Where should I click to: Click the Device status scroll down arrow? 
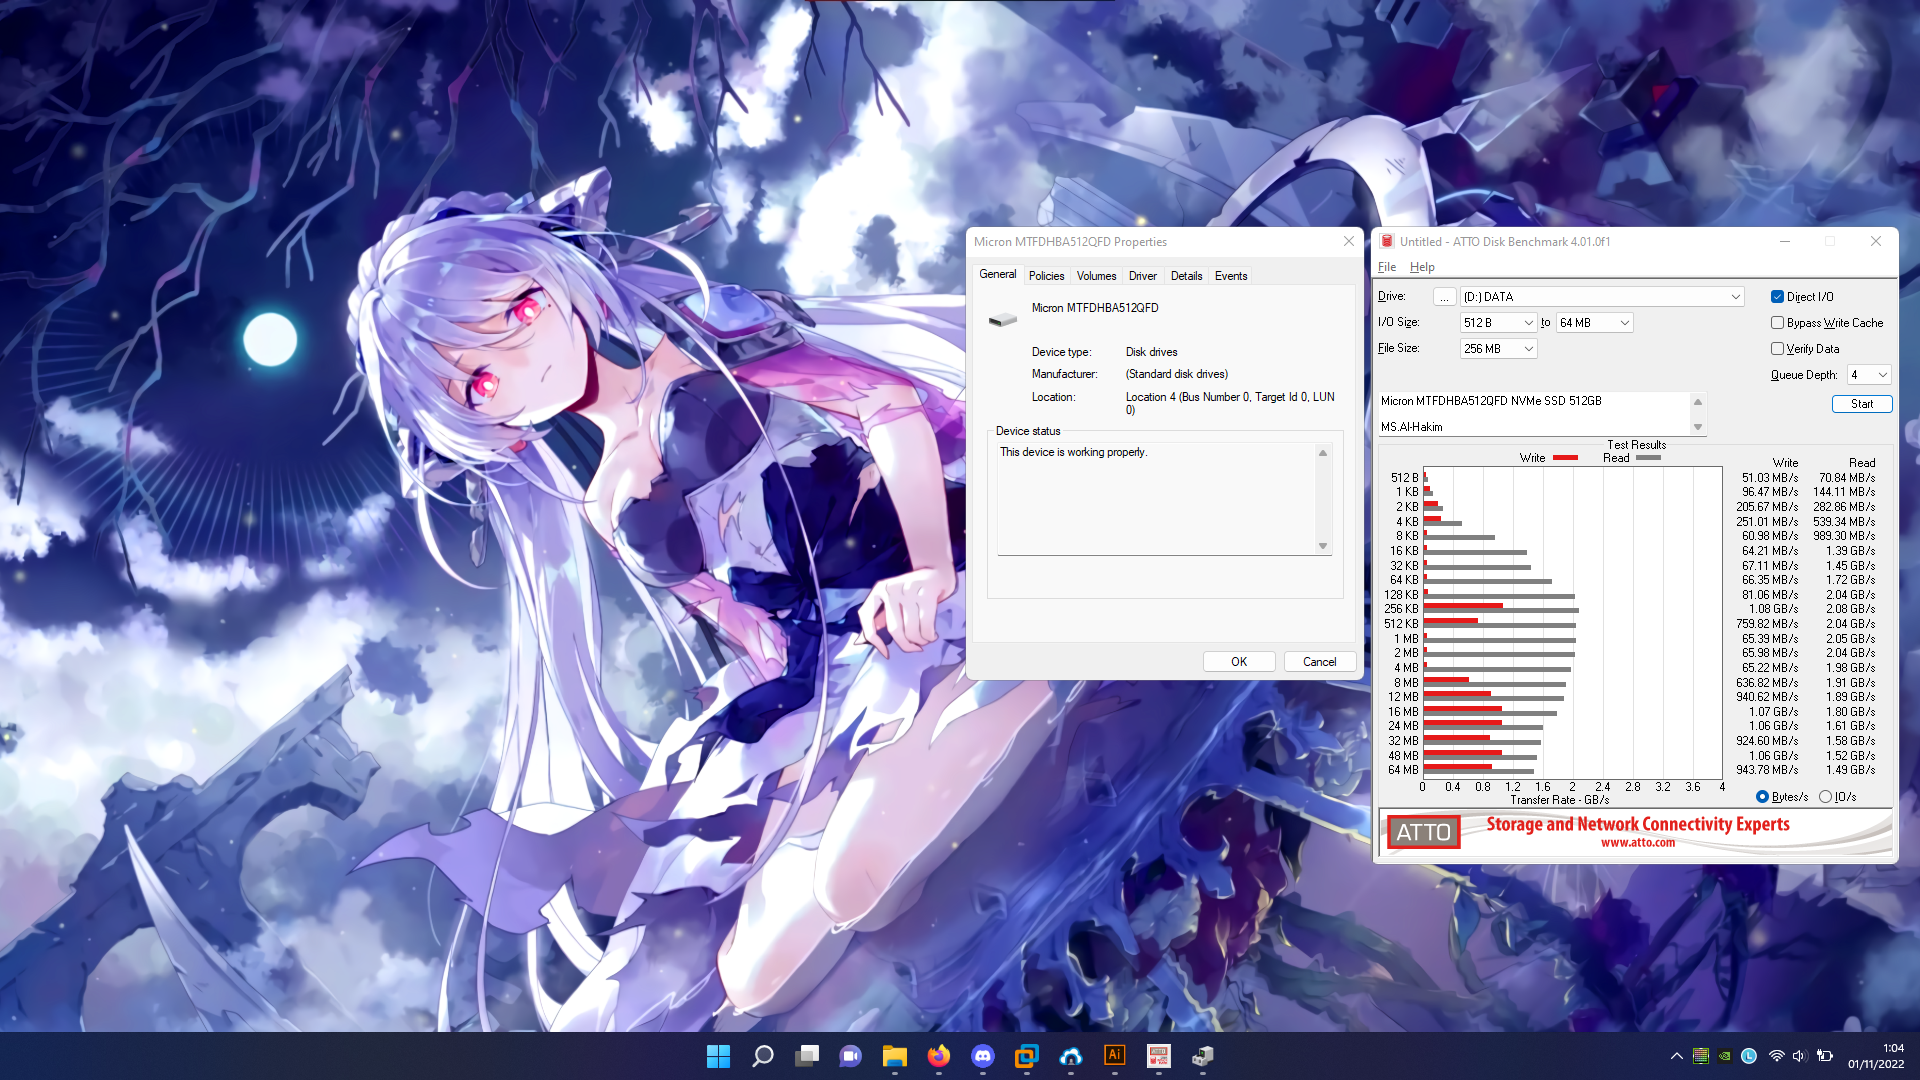coord(1323,546)
